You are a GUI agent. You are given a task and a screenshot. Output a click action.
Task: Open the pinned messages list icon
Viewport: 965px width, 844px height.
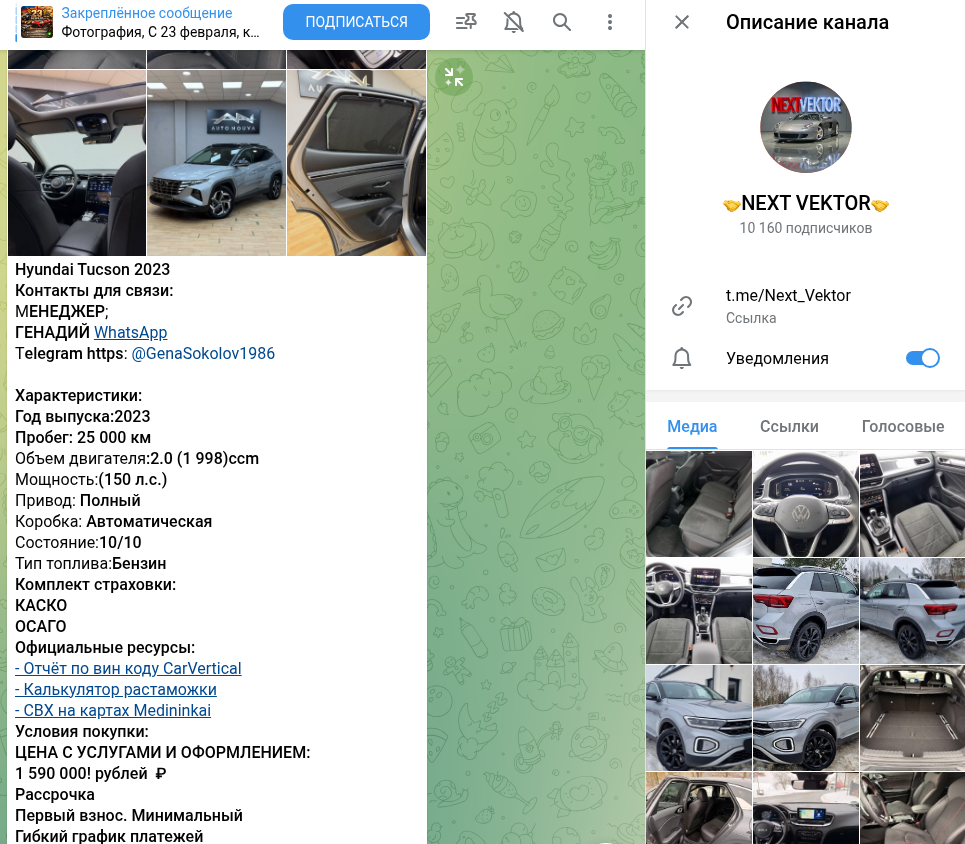coord(466,22)
